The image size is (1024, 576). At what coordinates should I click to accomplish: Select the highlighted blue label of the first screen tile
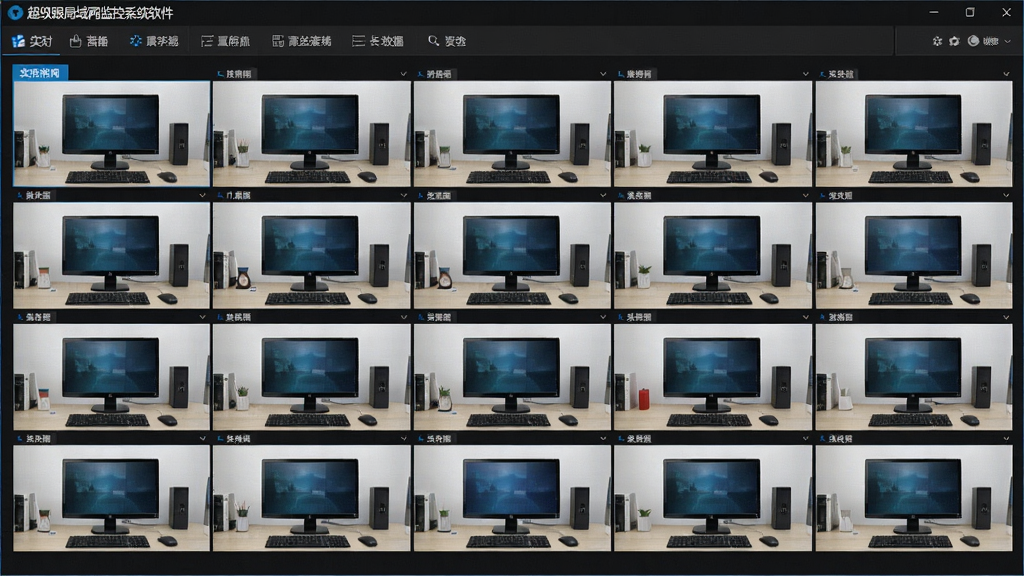[40, 72]
